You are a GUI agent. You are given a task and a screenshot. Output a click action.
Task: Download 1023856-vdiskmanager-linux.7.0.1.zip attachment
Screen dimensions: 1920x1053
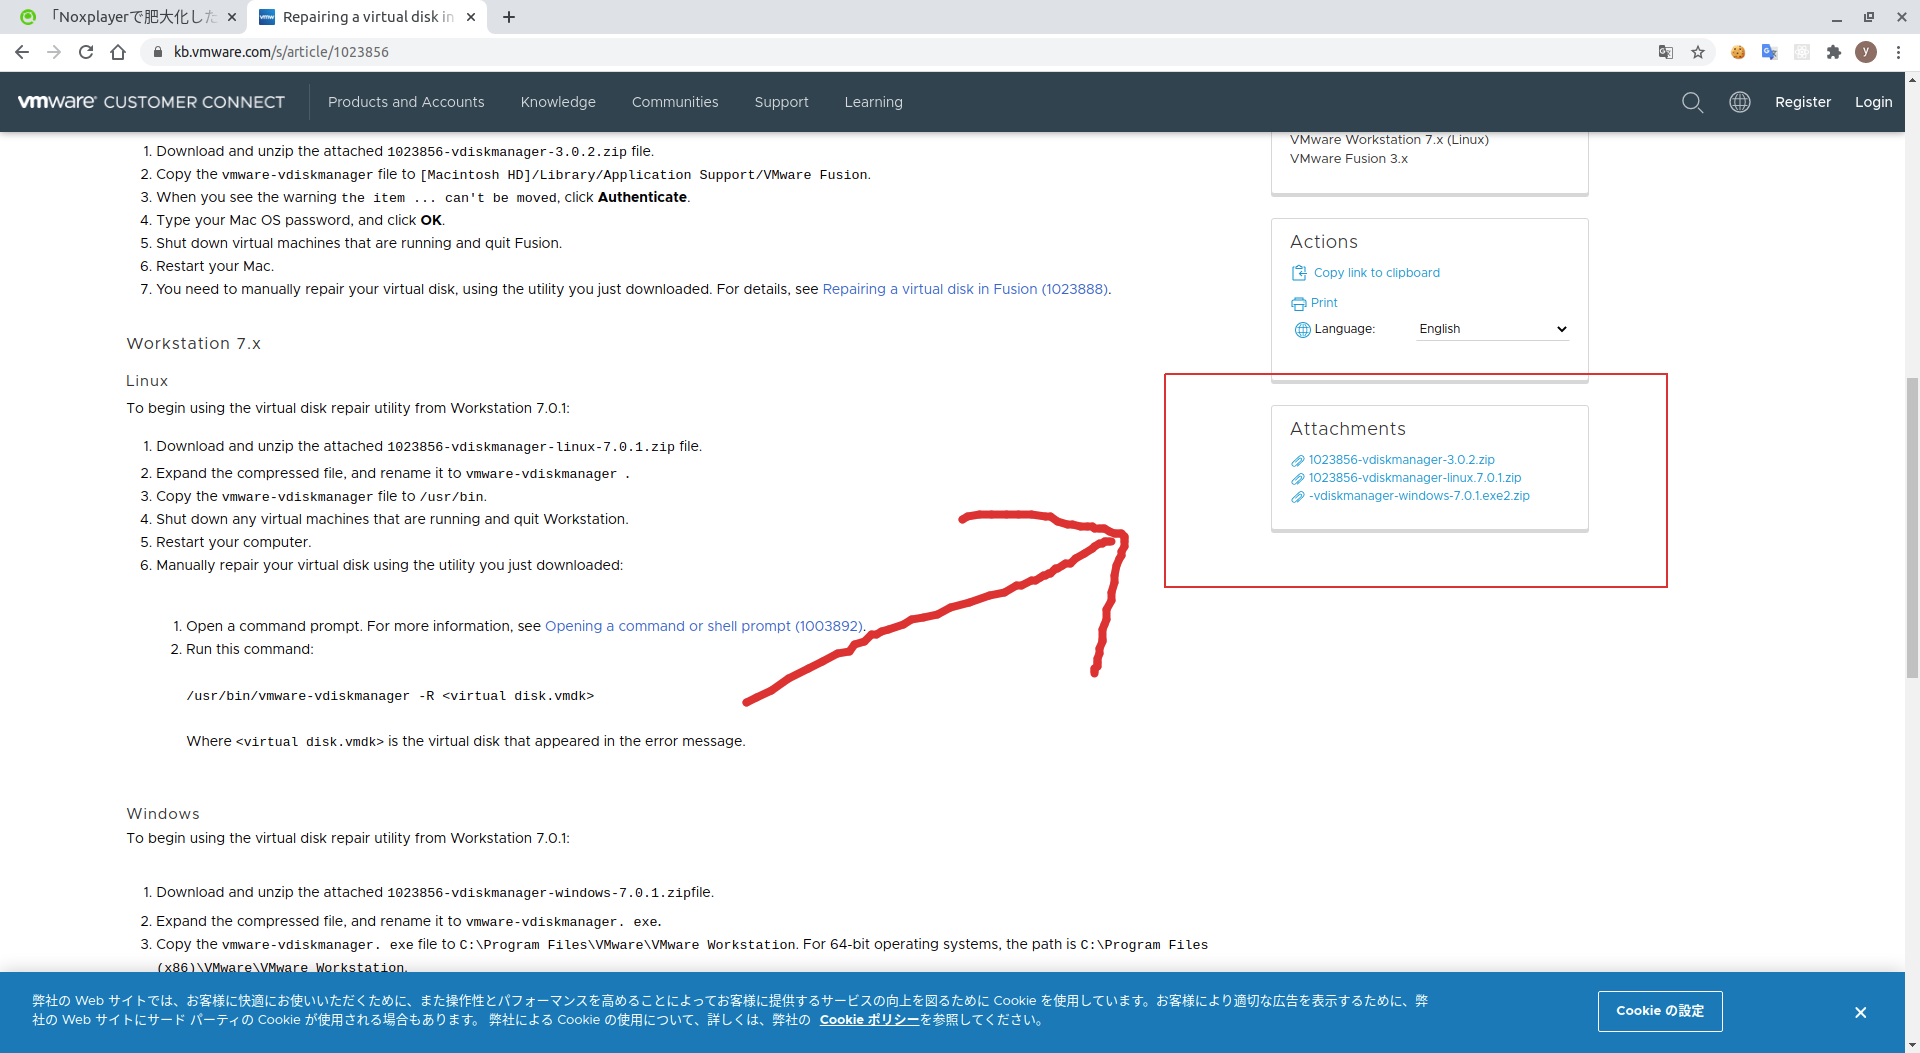tap(1415, 478)
